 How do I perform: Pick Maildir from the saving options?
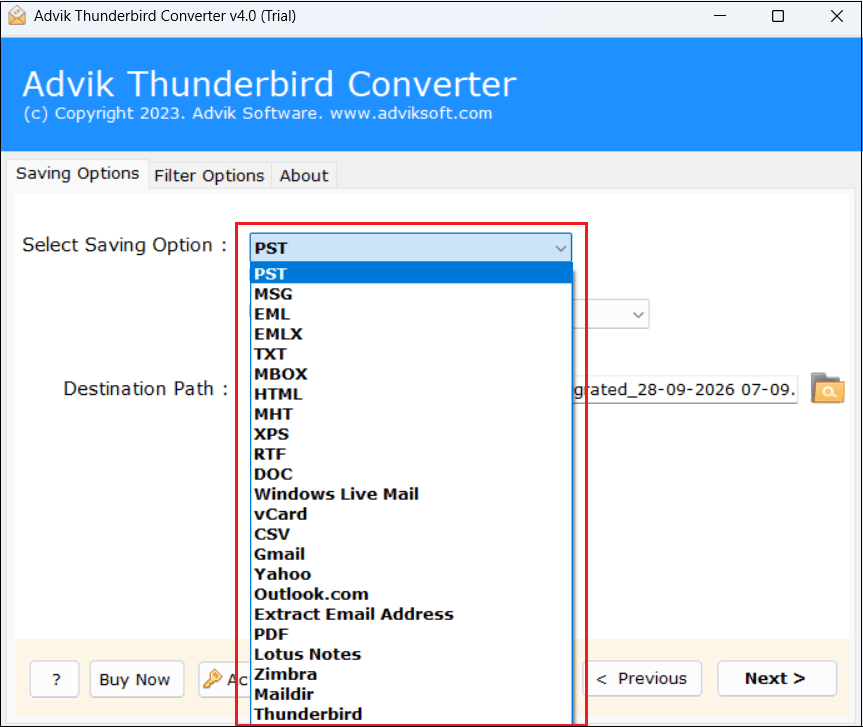412,694
